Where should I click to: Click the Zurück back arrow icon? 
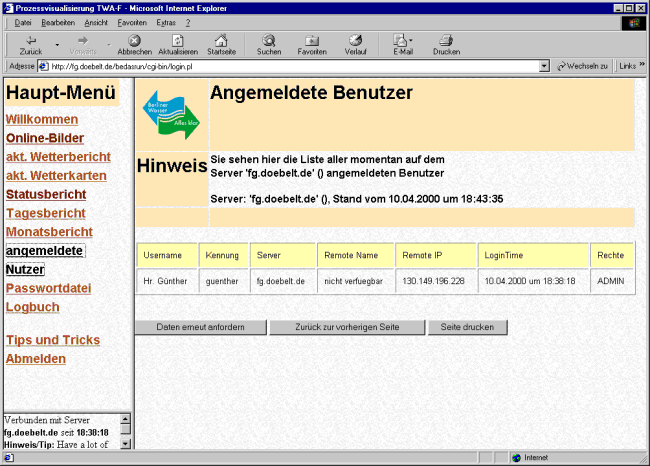30,40
